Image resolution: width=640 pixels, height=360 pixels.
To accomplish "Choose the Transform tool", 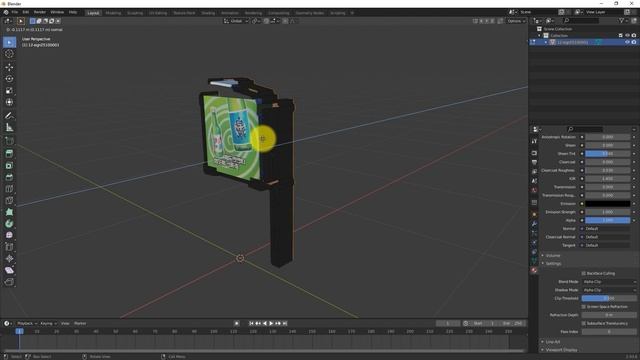I will pos(9,102).
